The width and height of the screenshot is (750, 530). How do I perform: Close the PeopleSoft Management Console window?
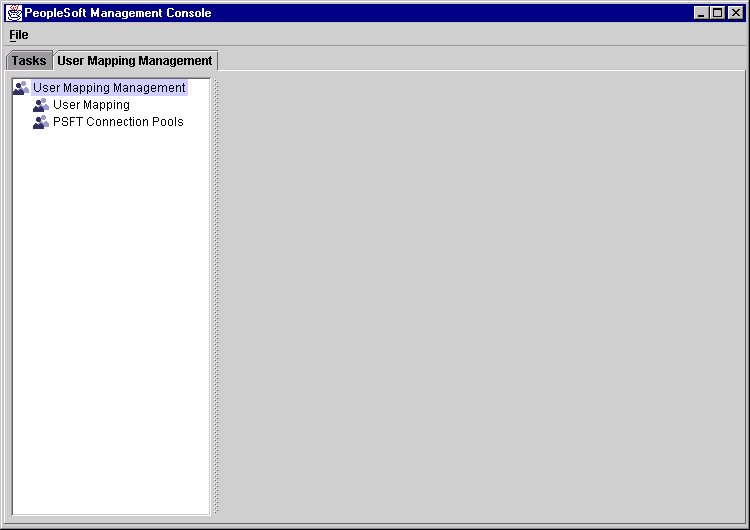(x=735, y=13)
